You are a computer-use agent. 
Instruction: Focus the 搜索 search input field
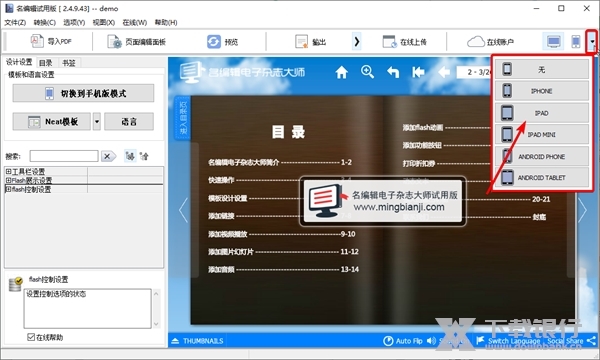(x=64, y=156)
